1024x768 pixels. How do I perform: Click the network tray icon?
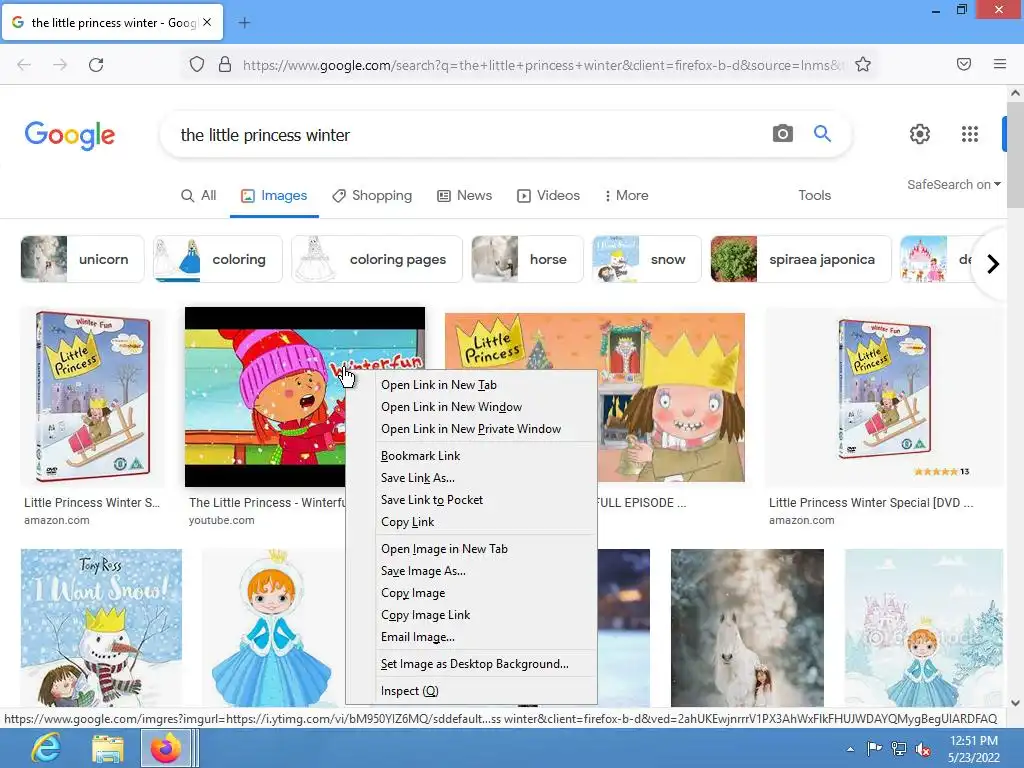coord(899,749)
